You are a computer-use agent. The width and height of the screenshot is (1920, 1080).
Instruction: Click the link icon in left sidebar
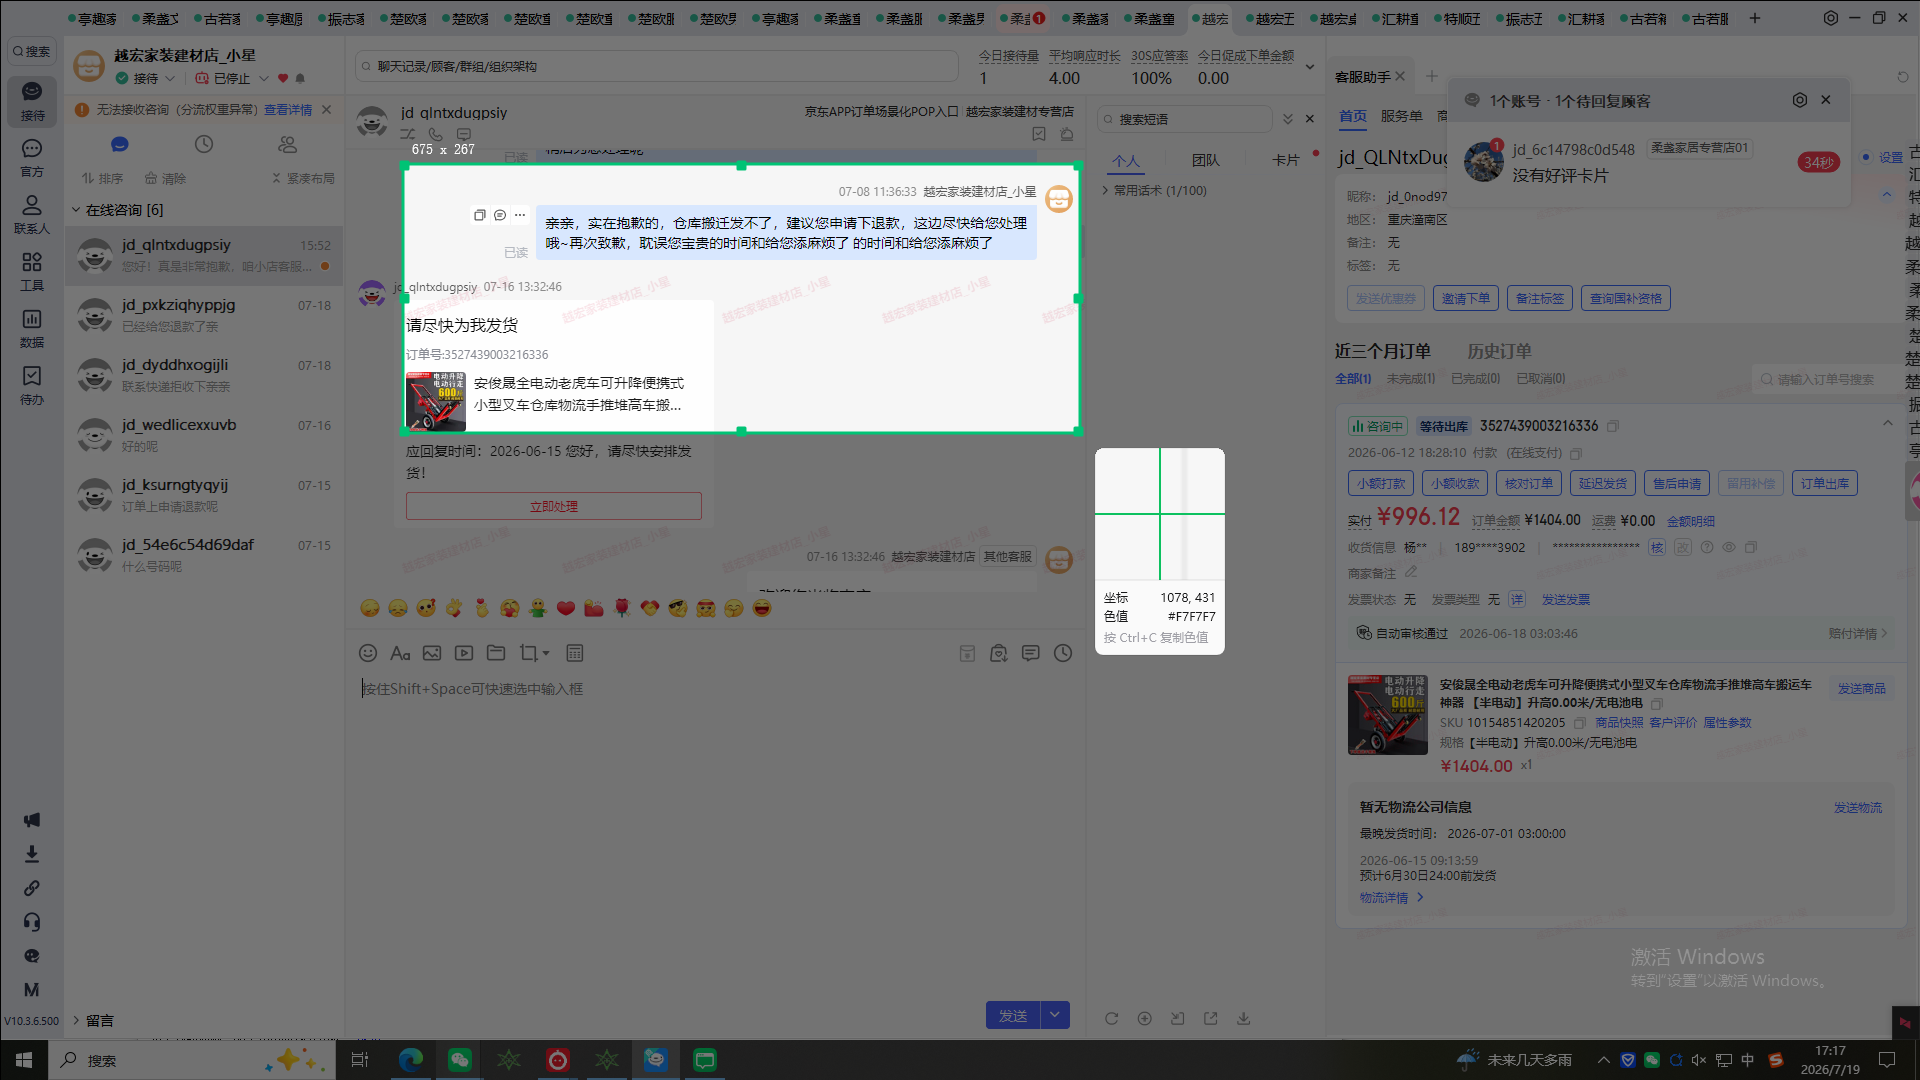(x=32, y=888)
